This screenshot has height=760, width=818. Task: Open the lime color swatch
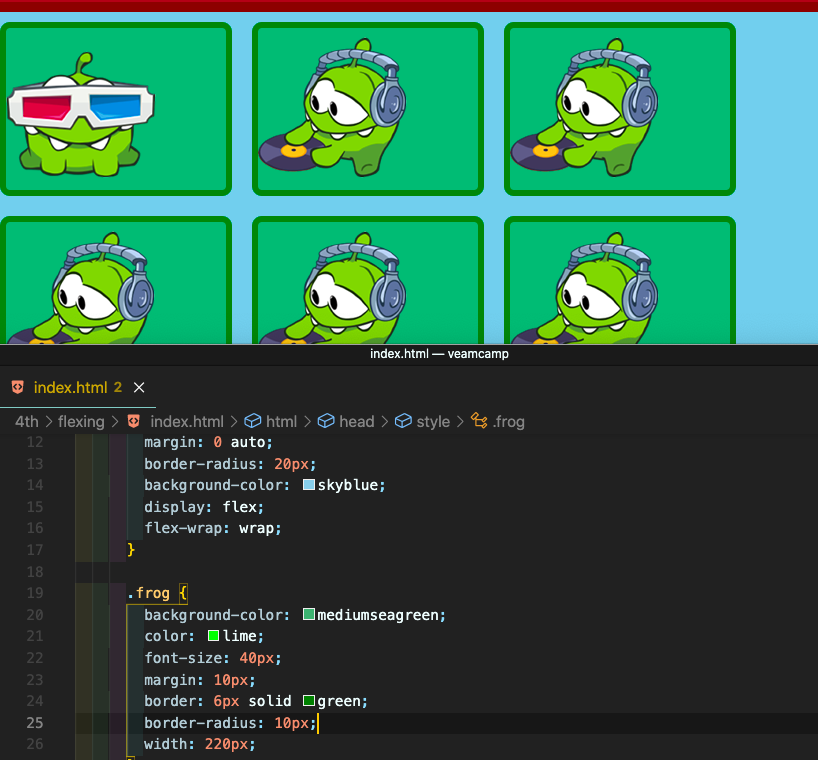click(x=213, y=635)
